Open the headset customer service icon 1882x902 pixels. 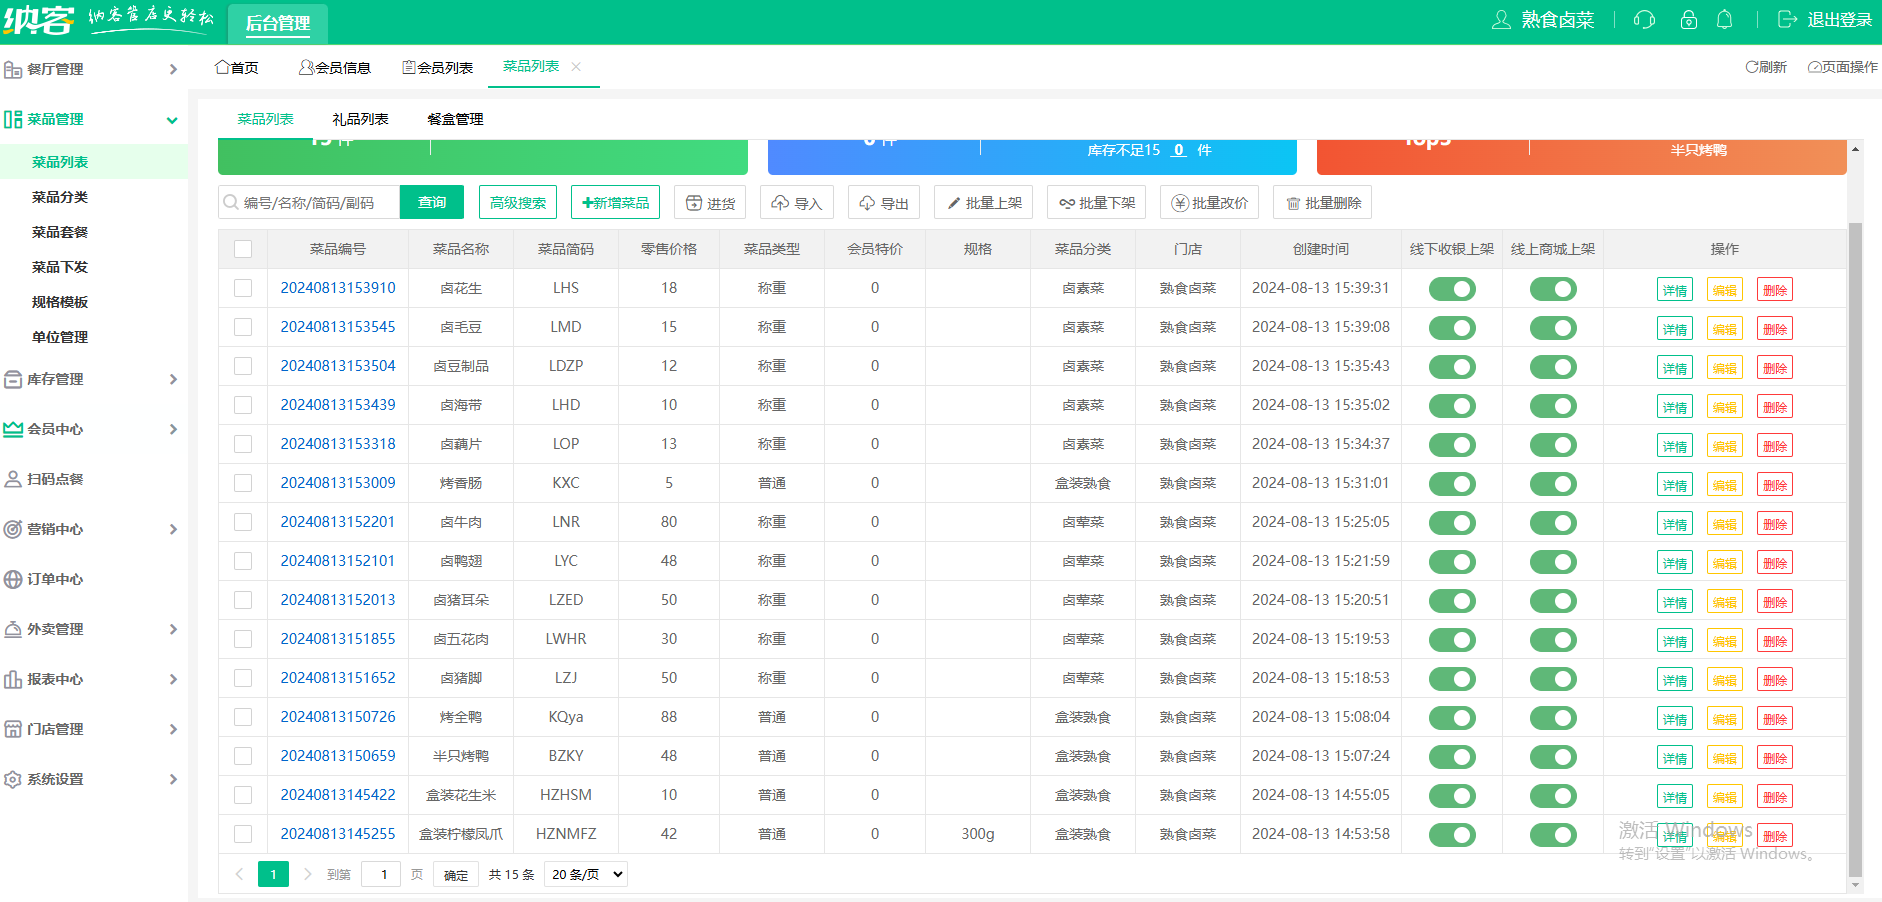coord(1644,20)
